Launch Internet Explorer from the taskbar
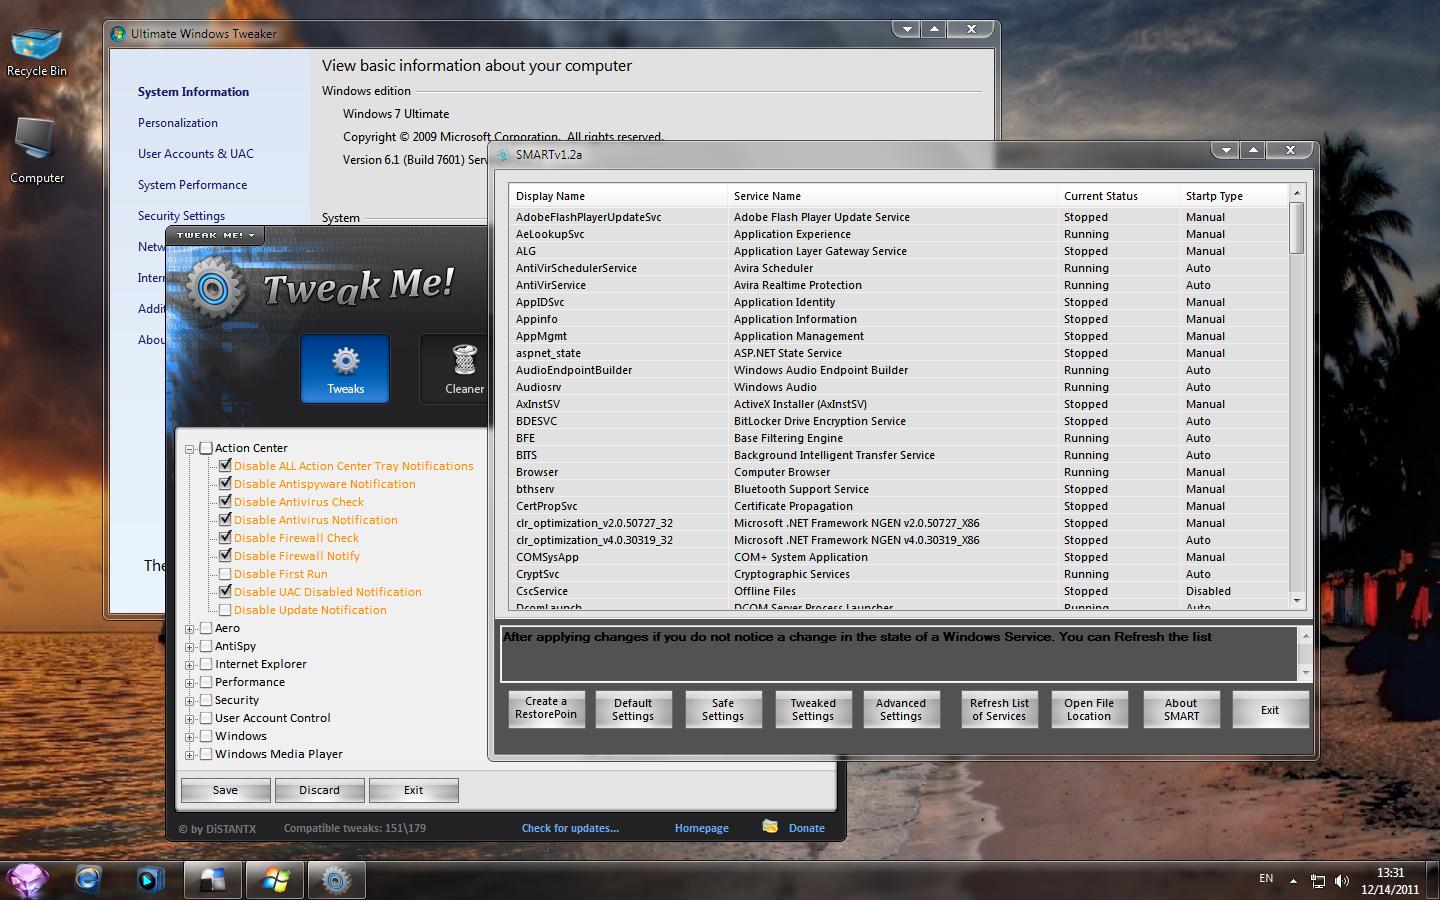Image resolution: width=1440 pixels, height=900 pixels. click(88, 880)
